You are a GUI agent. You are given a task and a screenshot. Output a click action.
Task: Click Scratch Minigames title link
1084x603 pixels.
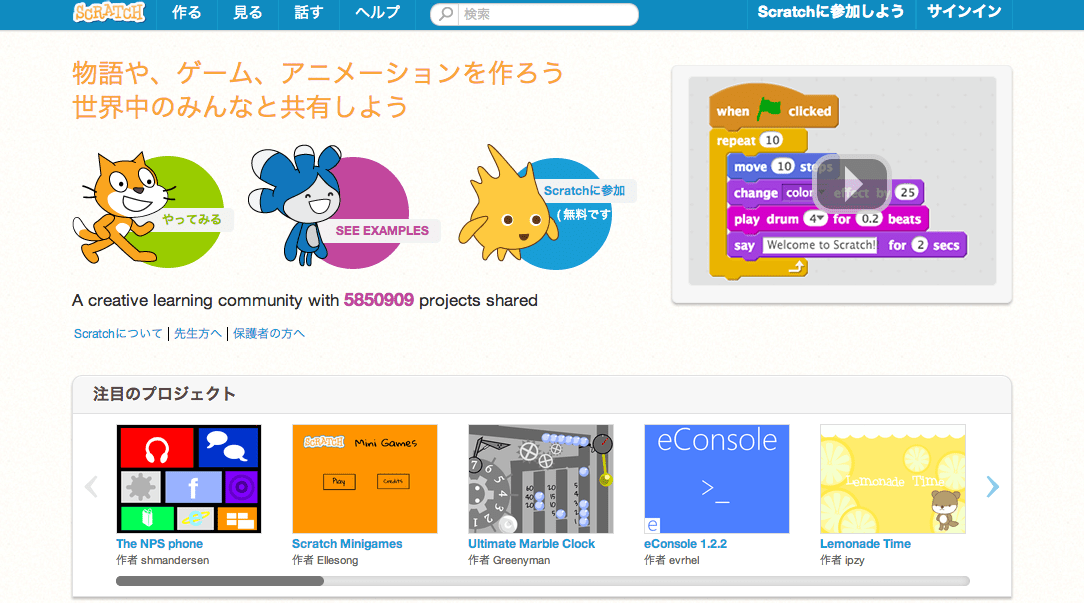tap(347, 544)
